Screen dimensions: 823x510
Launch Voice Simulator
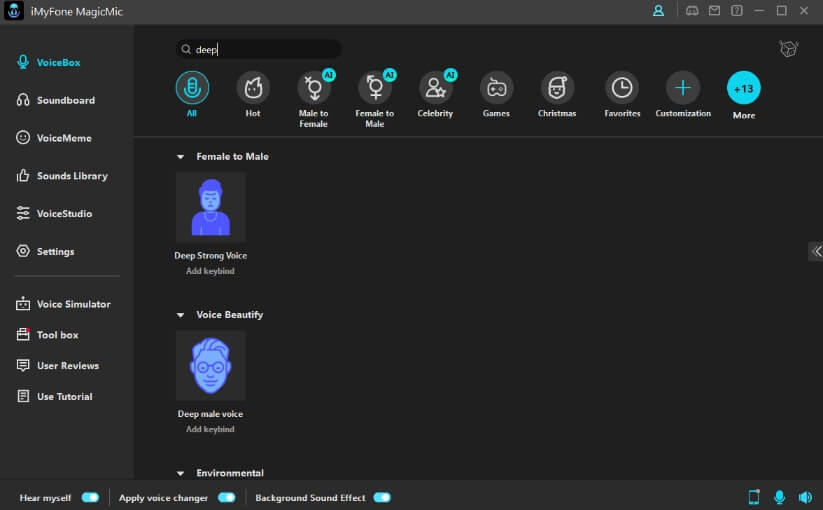[64, 304]
